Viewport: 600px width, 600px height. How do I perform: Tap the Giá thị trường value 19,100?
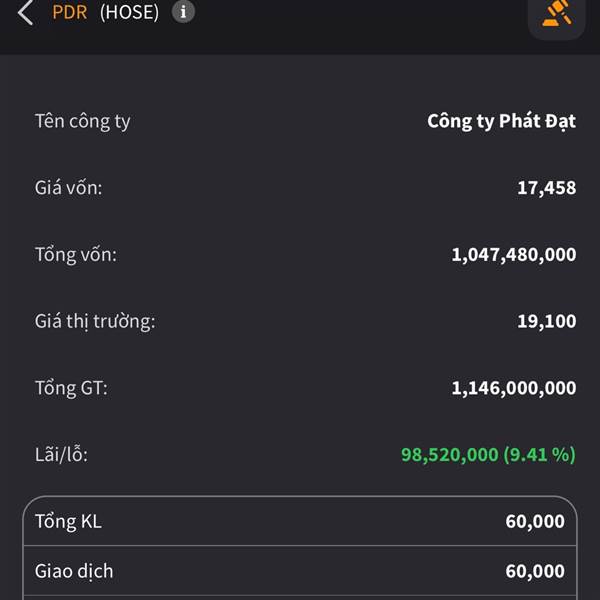point(546,321)
